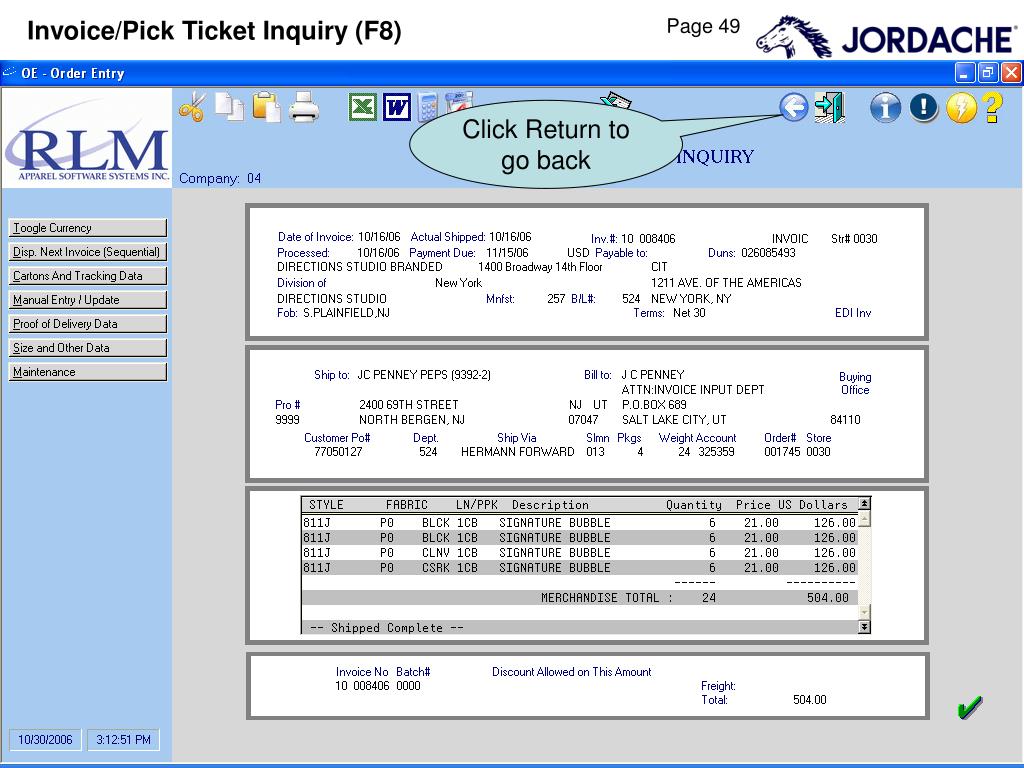Click the exclamation alert icon
The width and height of the screenshot is (1024, 768).
coord(923,107)
